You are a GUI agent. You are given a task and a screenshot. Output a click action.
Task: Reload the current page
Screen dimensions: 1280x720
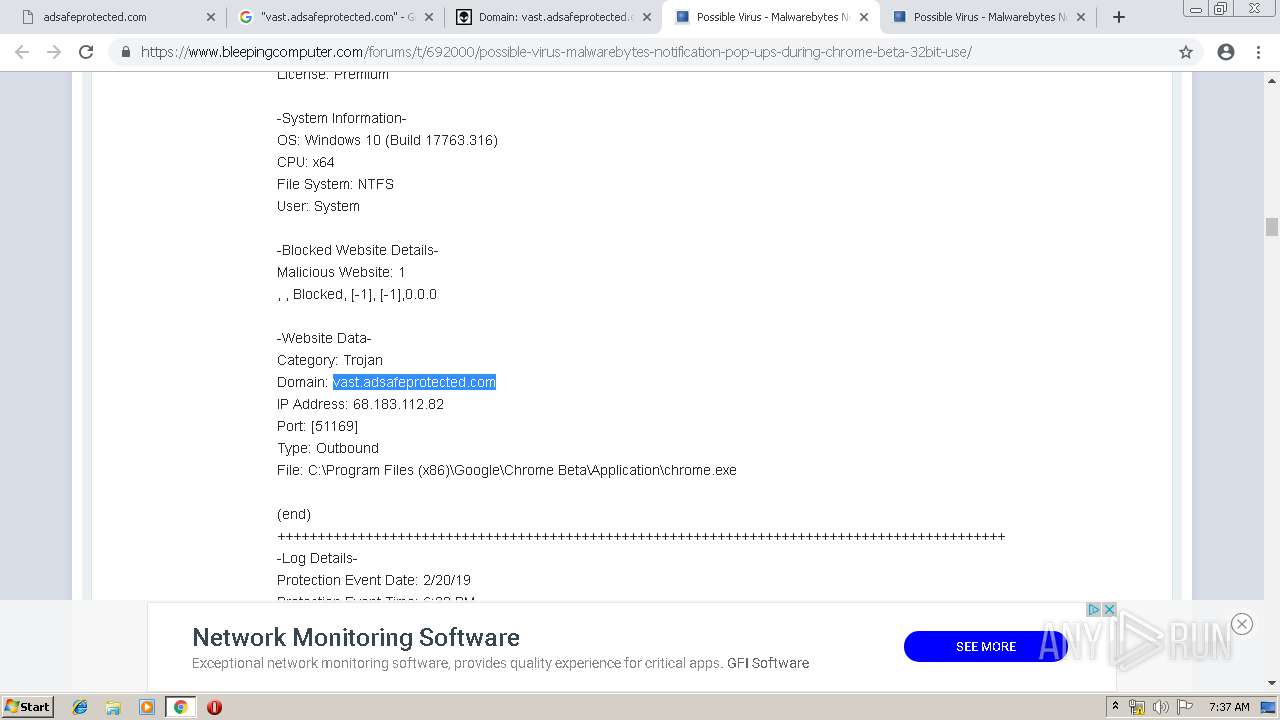pyautogui.click(x=86, y=52)
